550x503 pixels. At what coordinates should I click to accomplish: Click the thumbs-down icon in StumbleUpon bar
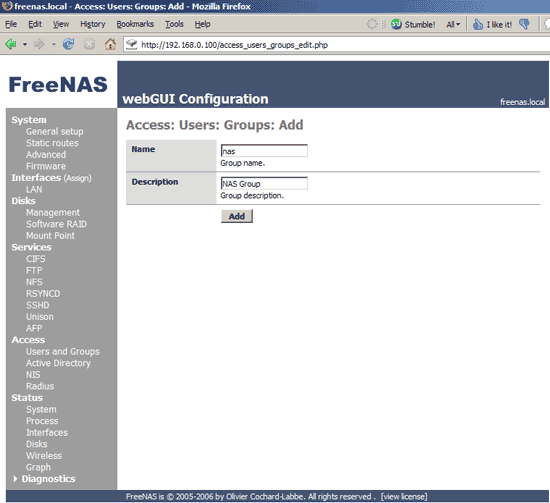[x=524, y=24]
